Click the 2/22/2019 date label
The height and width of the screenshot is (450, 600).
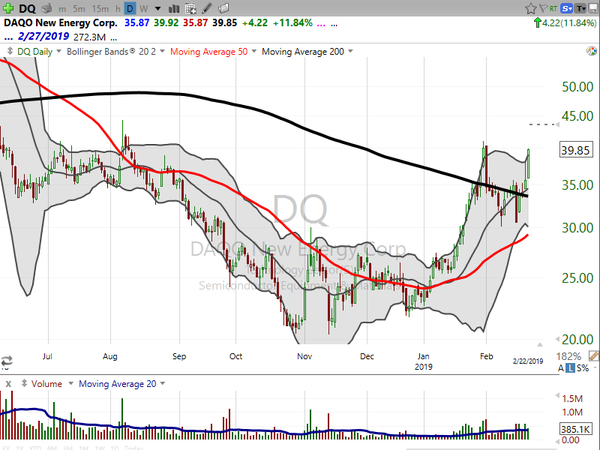[528, 361]
